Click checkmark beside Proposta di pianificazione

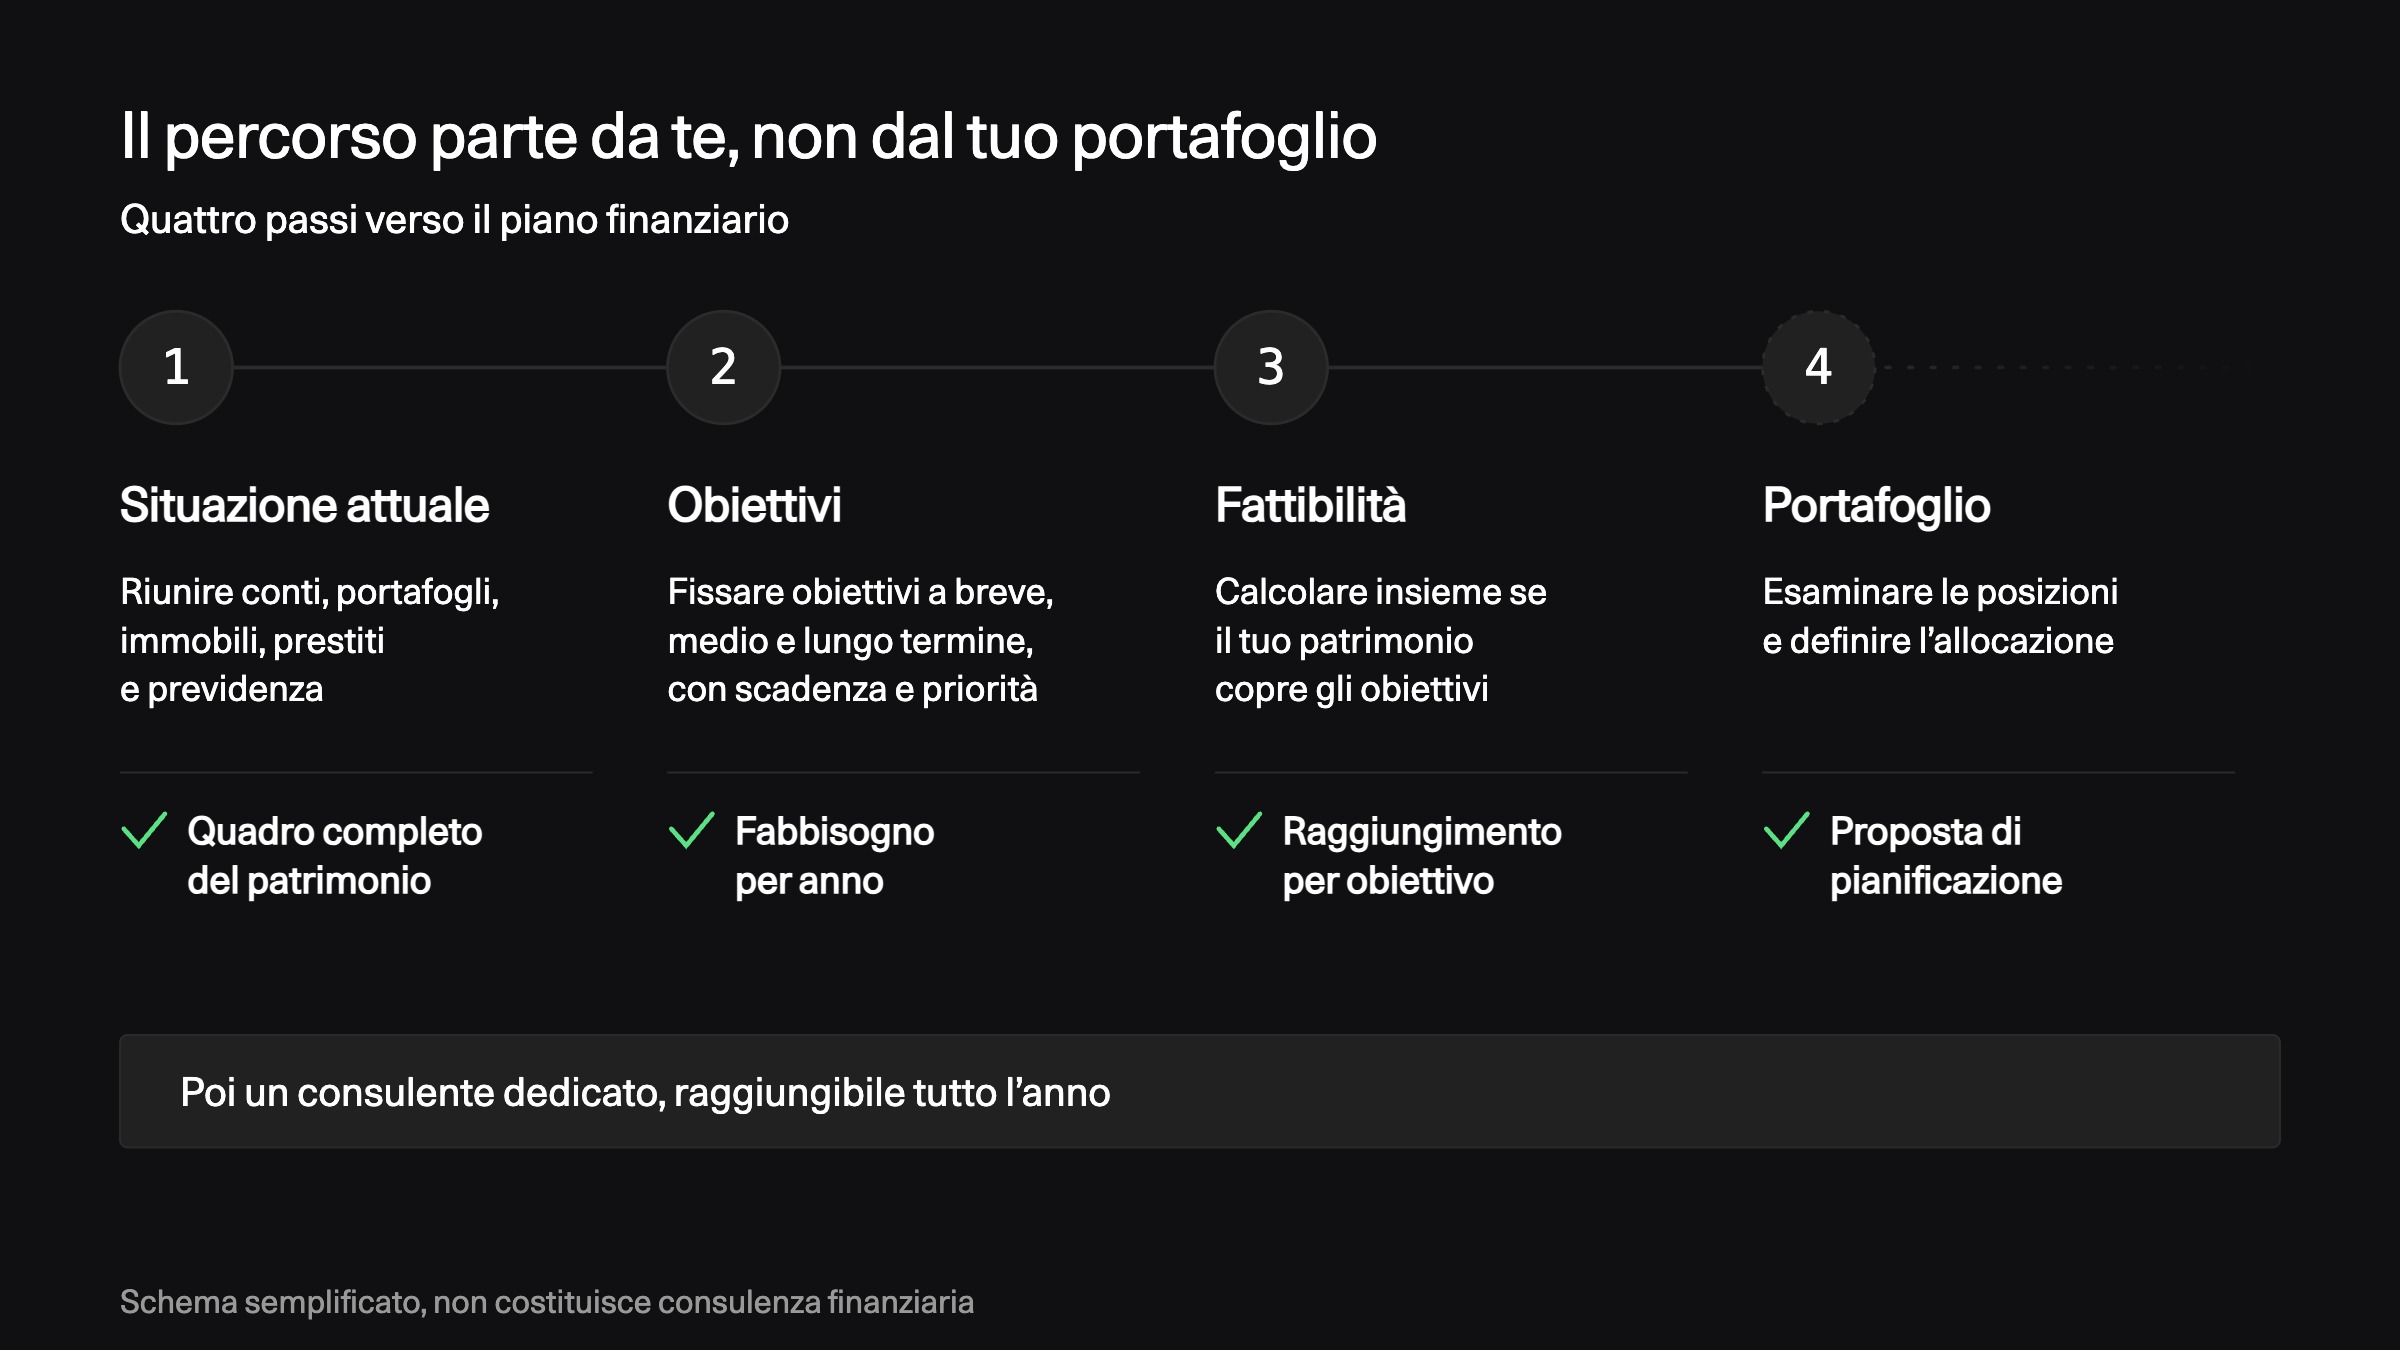(x=1786, y=830)
